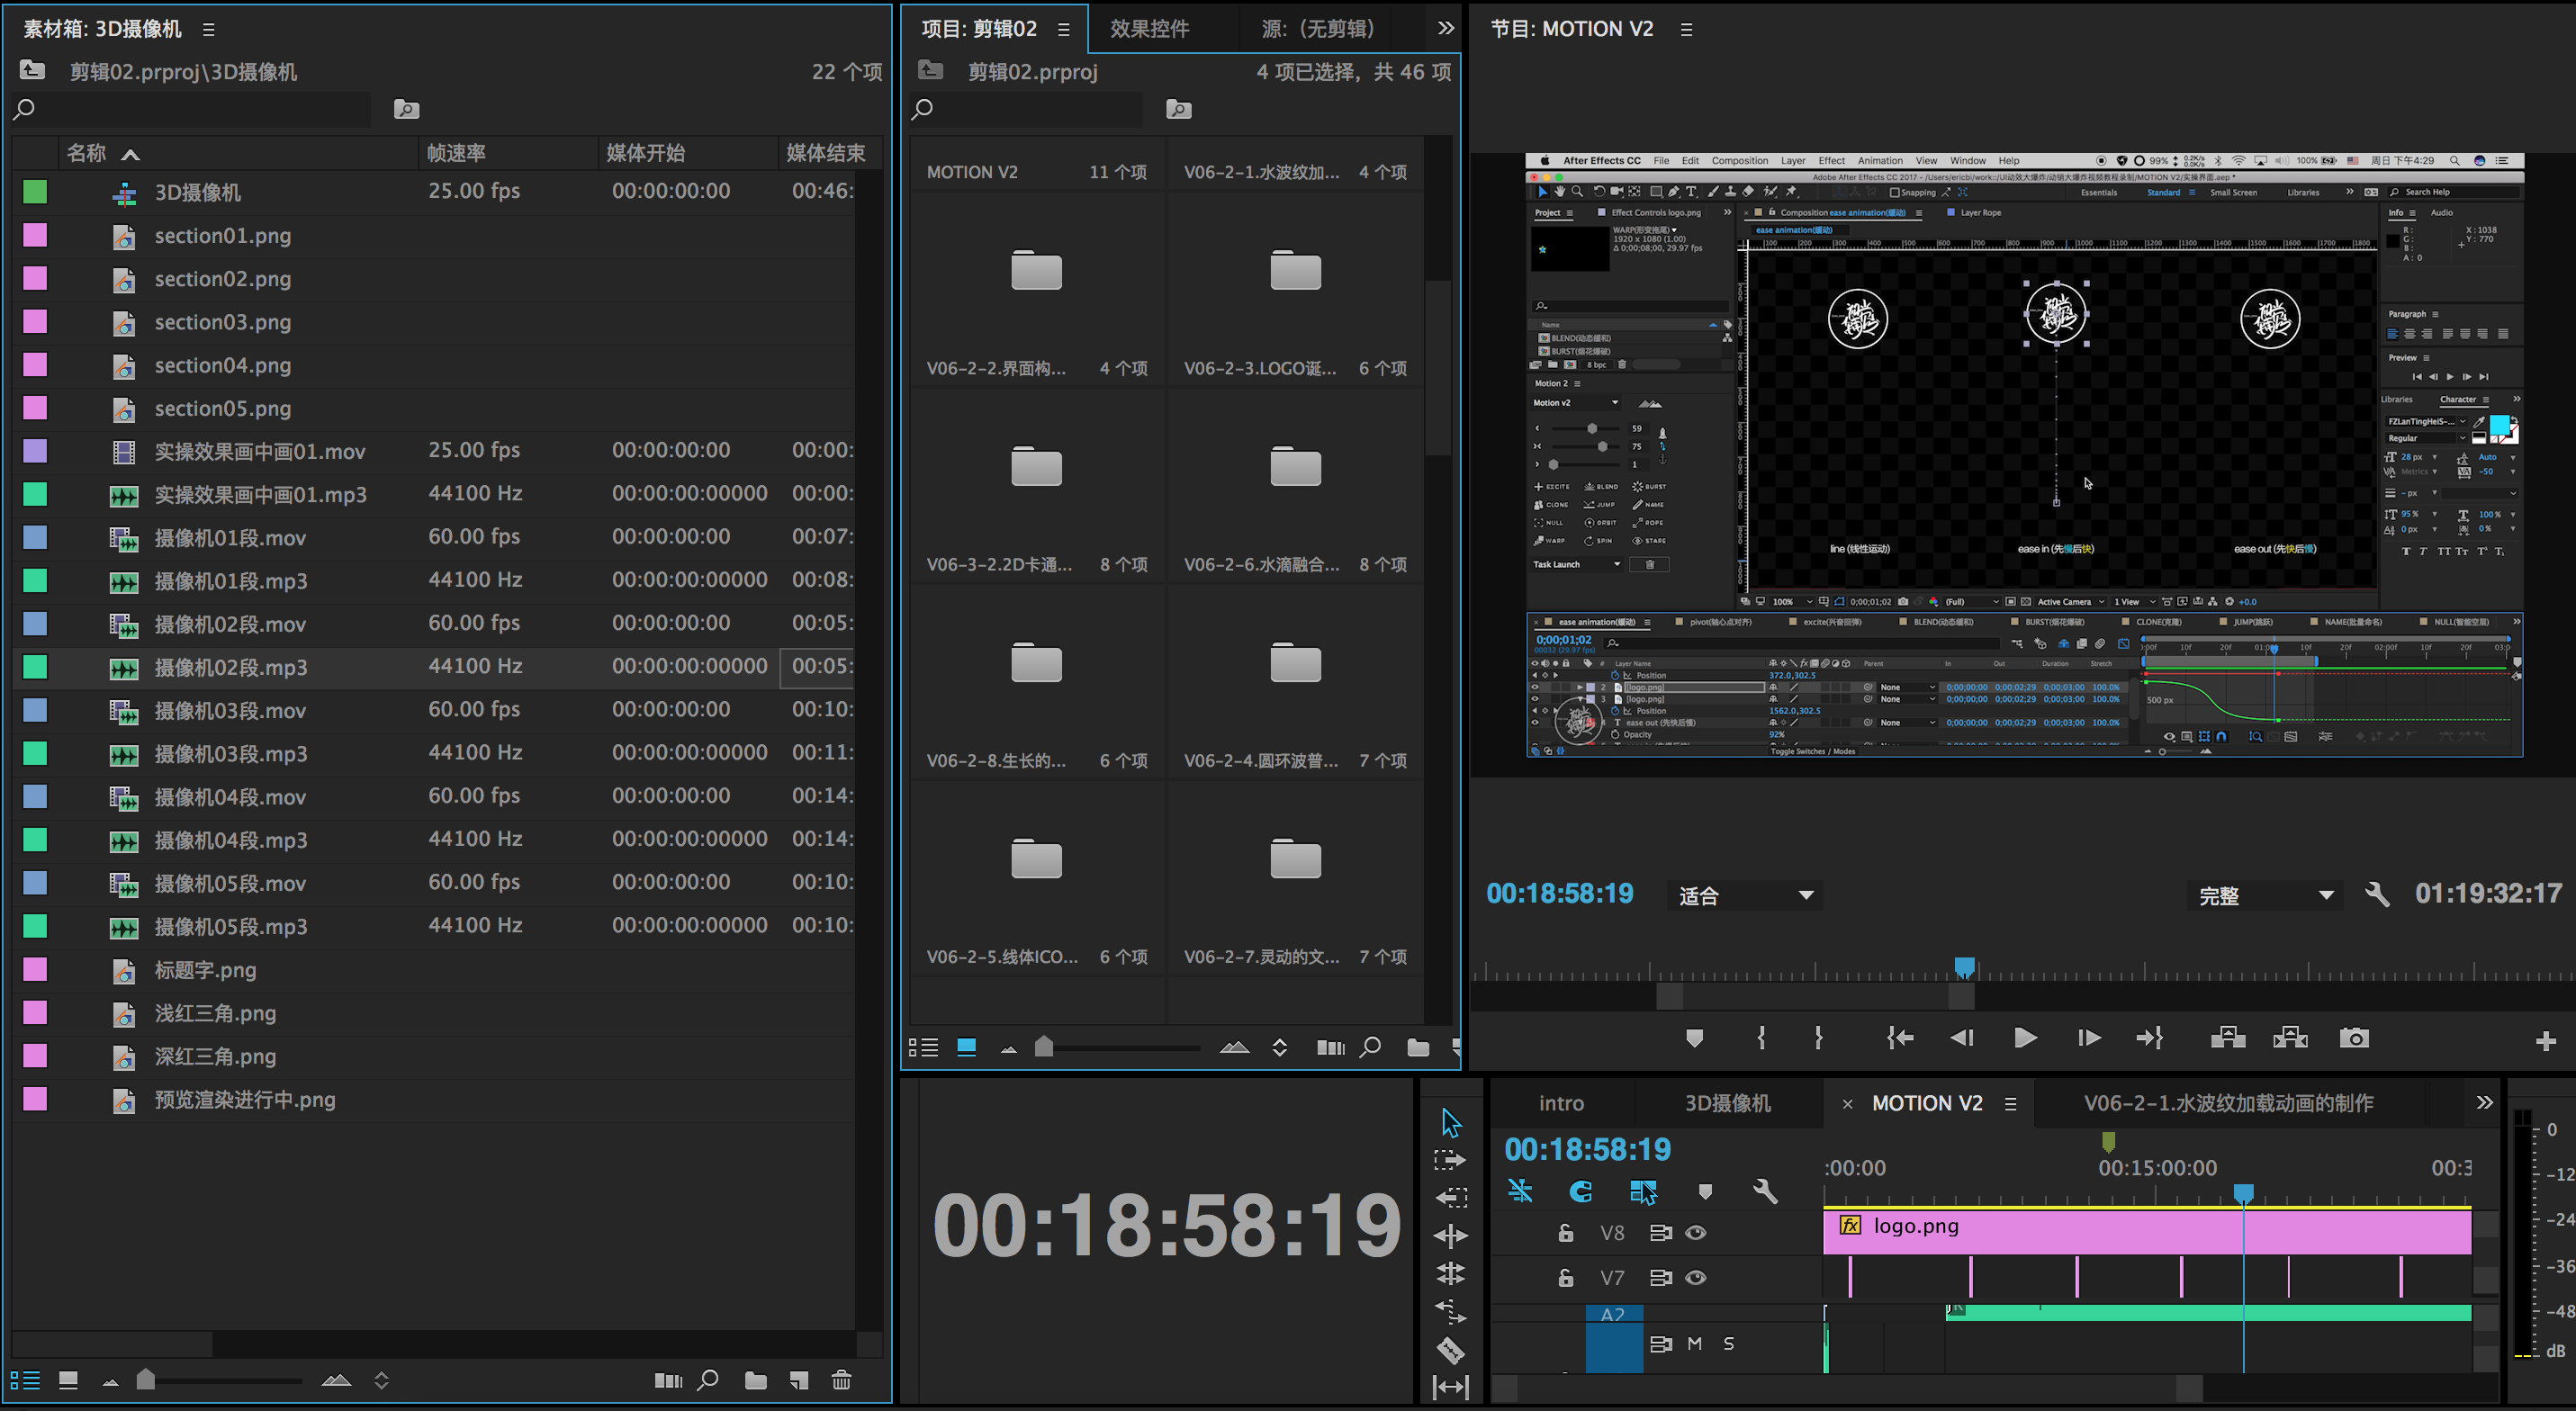The image size is (2576, 1411).
Task: Toggle lock on track V7
Action: [x=1566, y=1278]
